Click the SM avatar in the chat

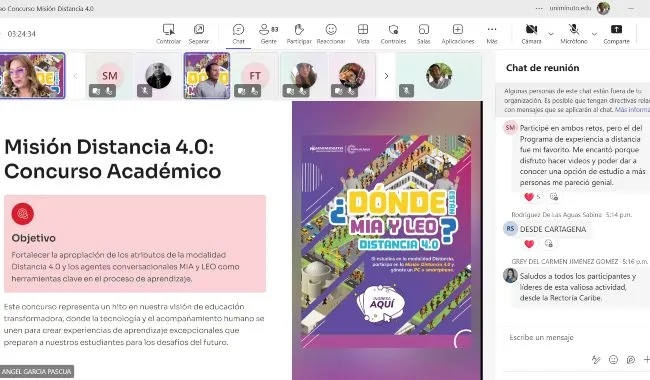click(510, 128)
